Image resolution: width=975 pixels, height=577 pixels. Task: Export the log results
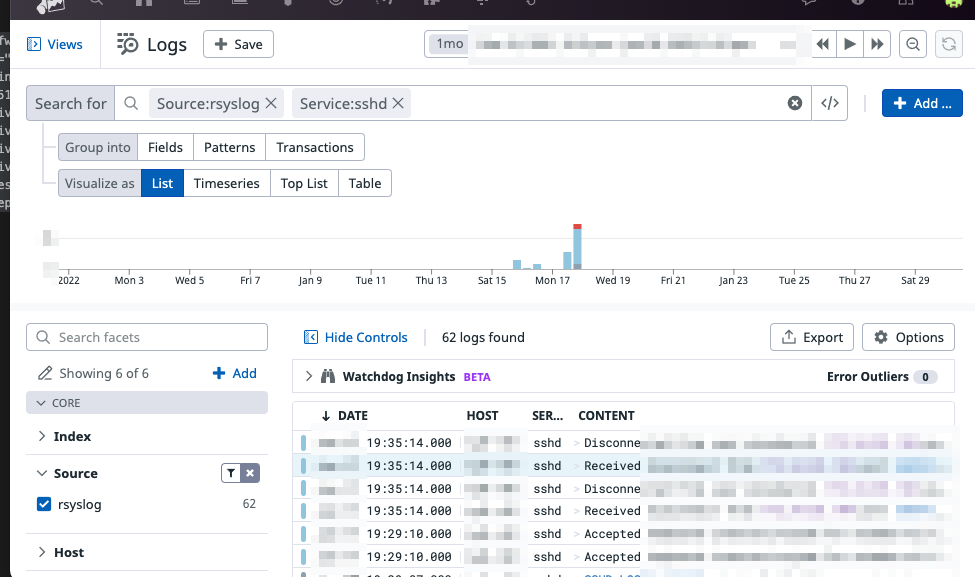811,337
